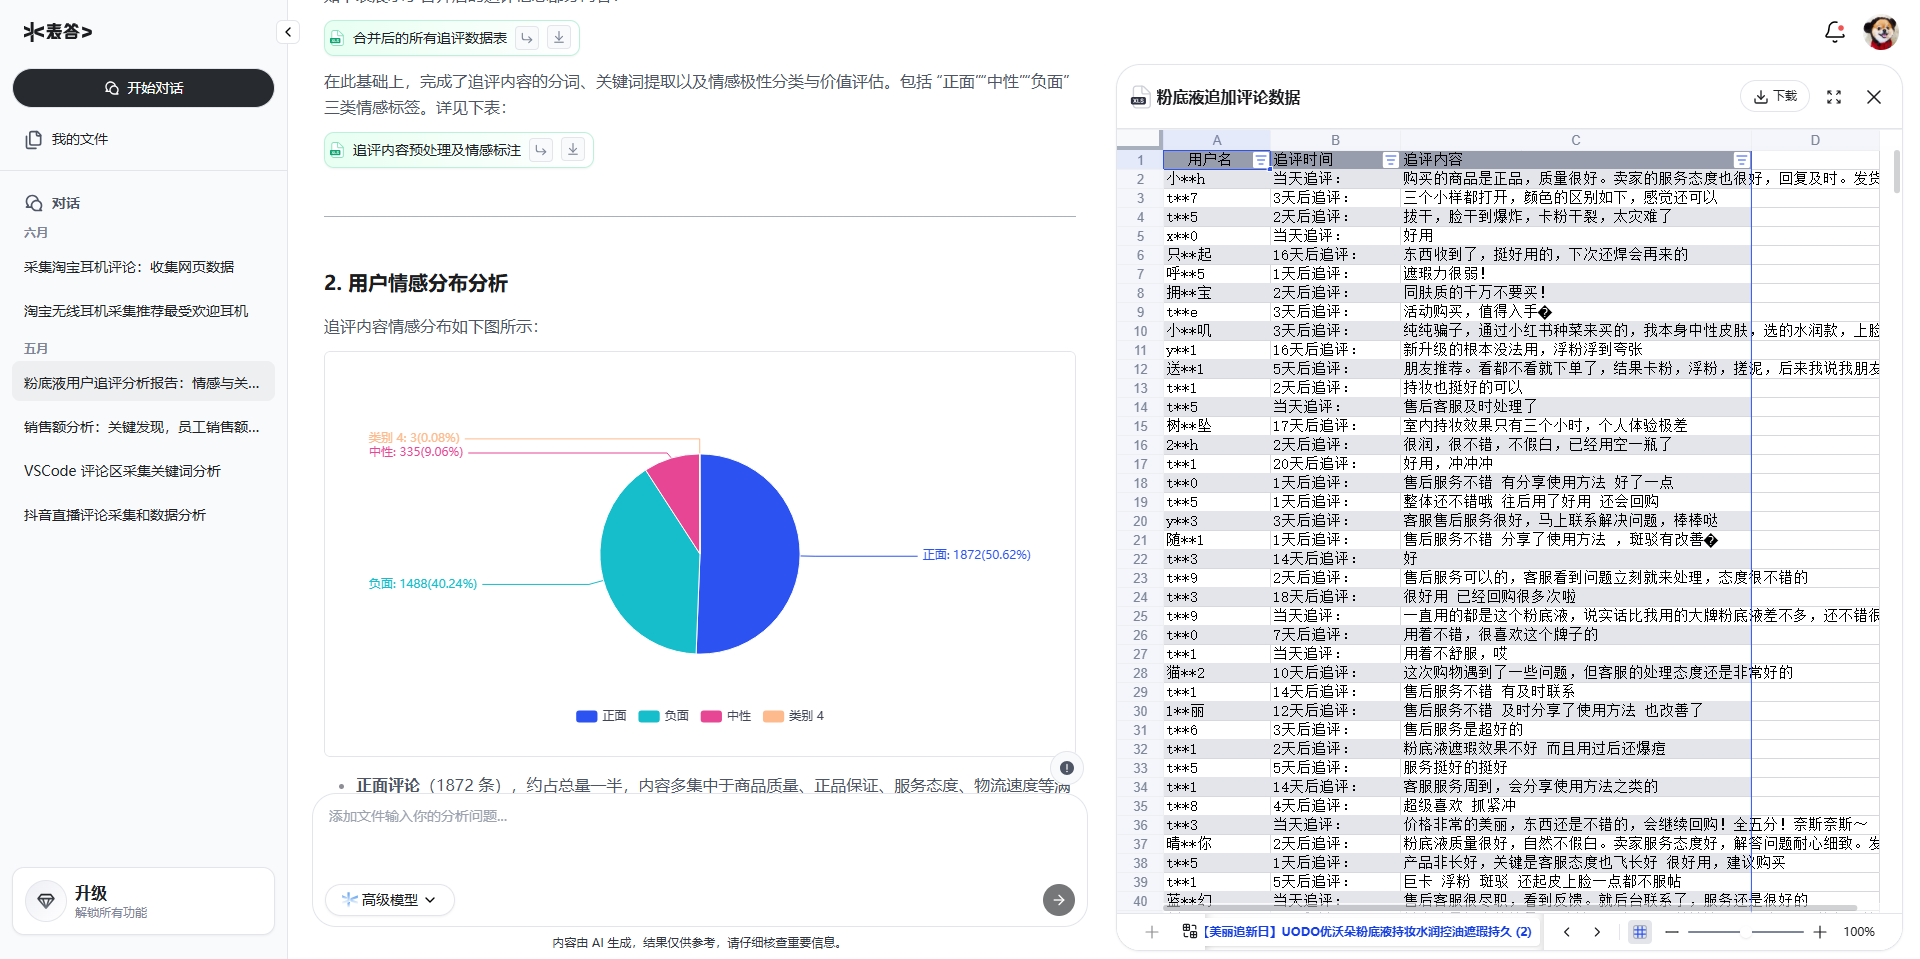
Task: Expand the spreadsheet preview to fullscreen
Action: (x=1834, y=97)
